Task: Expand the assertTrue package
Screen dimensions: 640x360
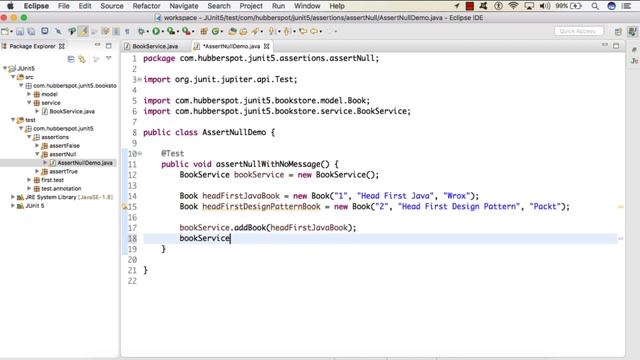Action: click(37, 171)
